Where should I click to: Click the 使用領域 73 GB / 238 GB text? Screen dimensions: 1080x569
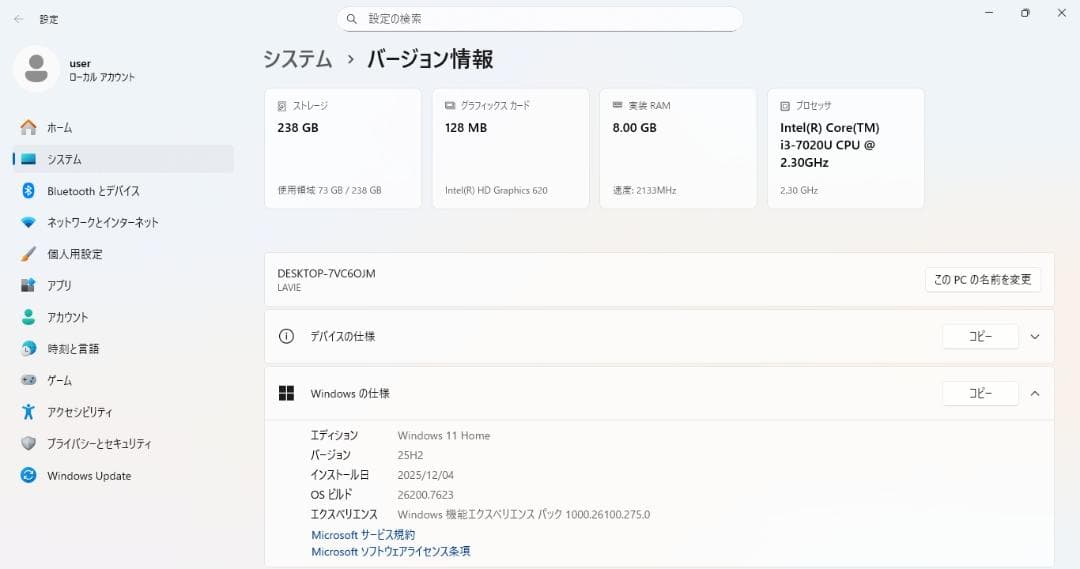[x=329, y=190]
